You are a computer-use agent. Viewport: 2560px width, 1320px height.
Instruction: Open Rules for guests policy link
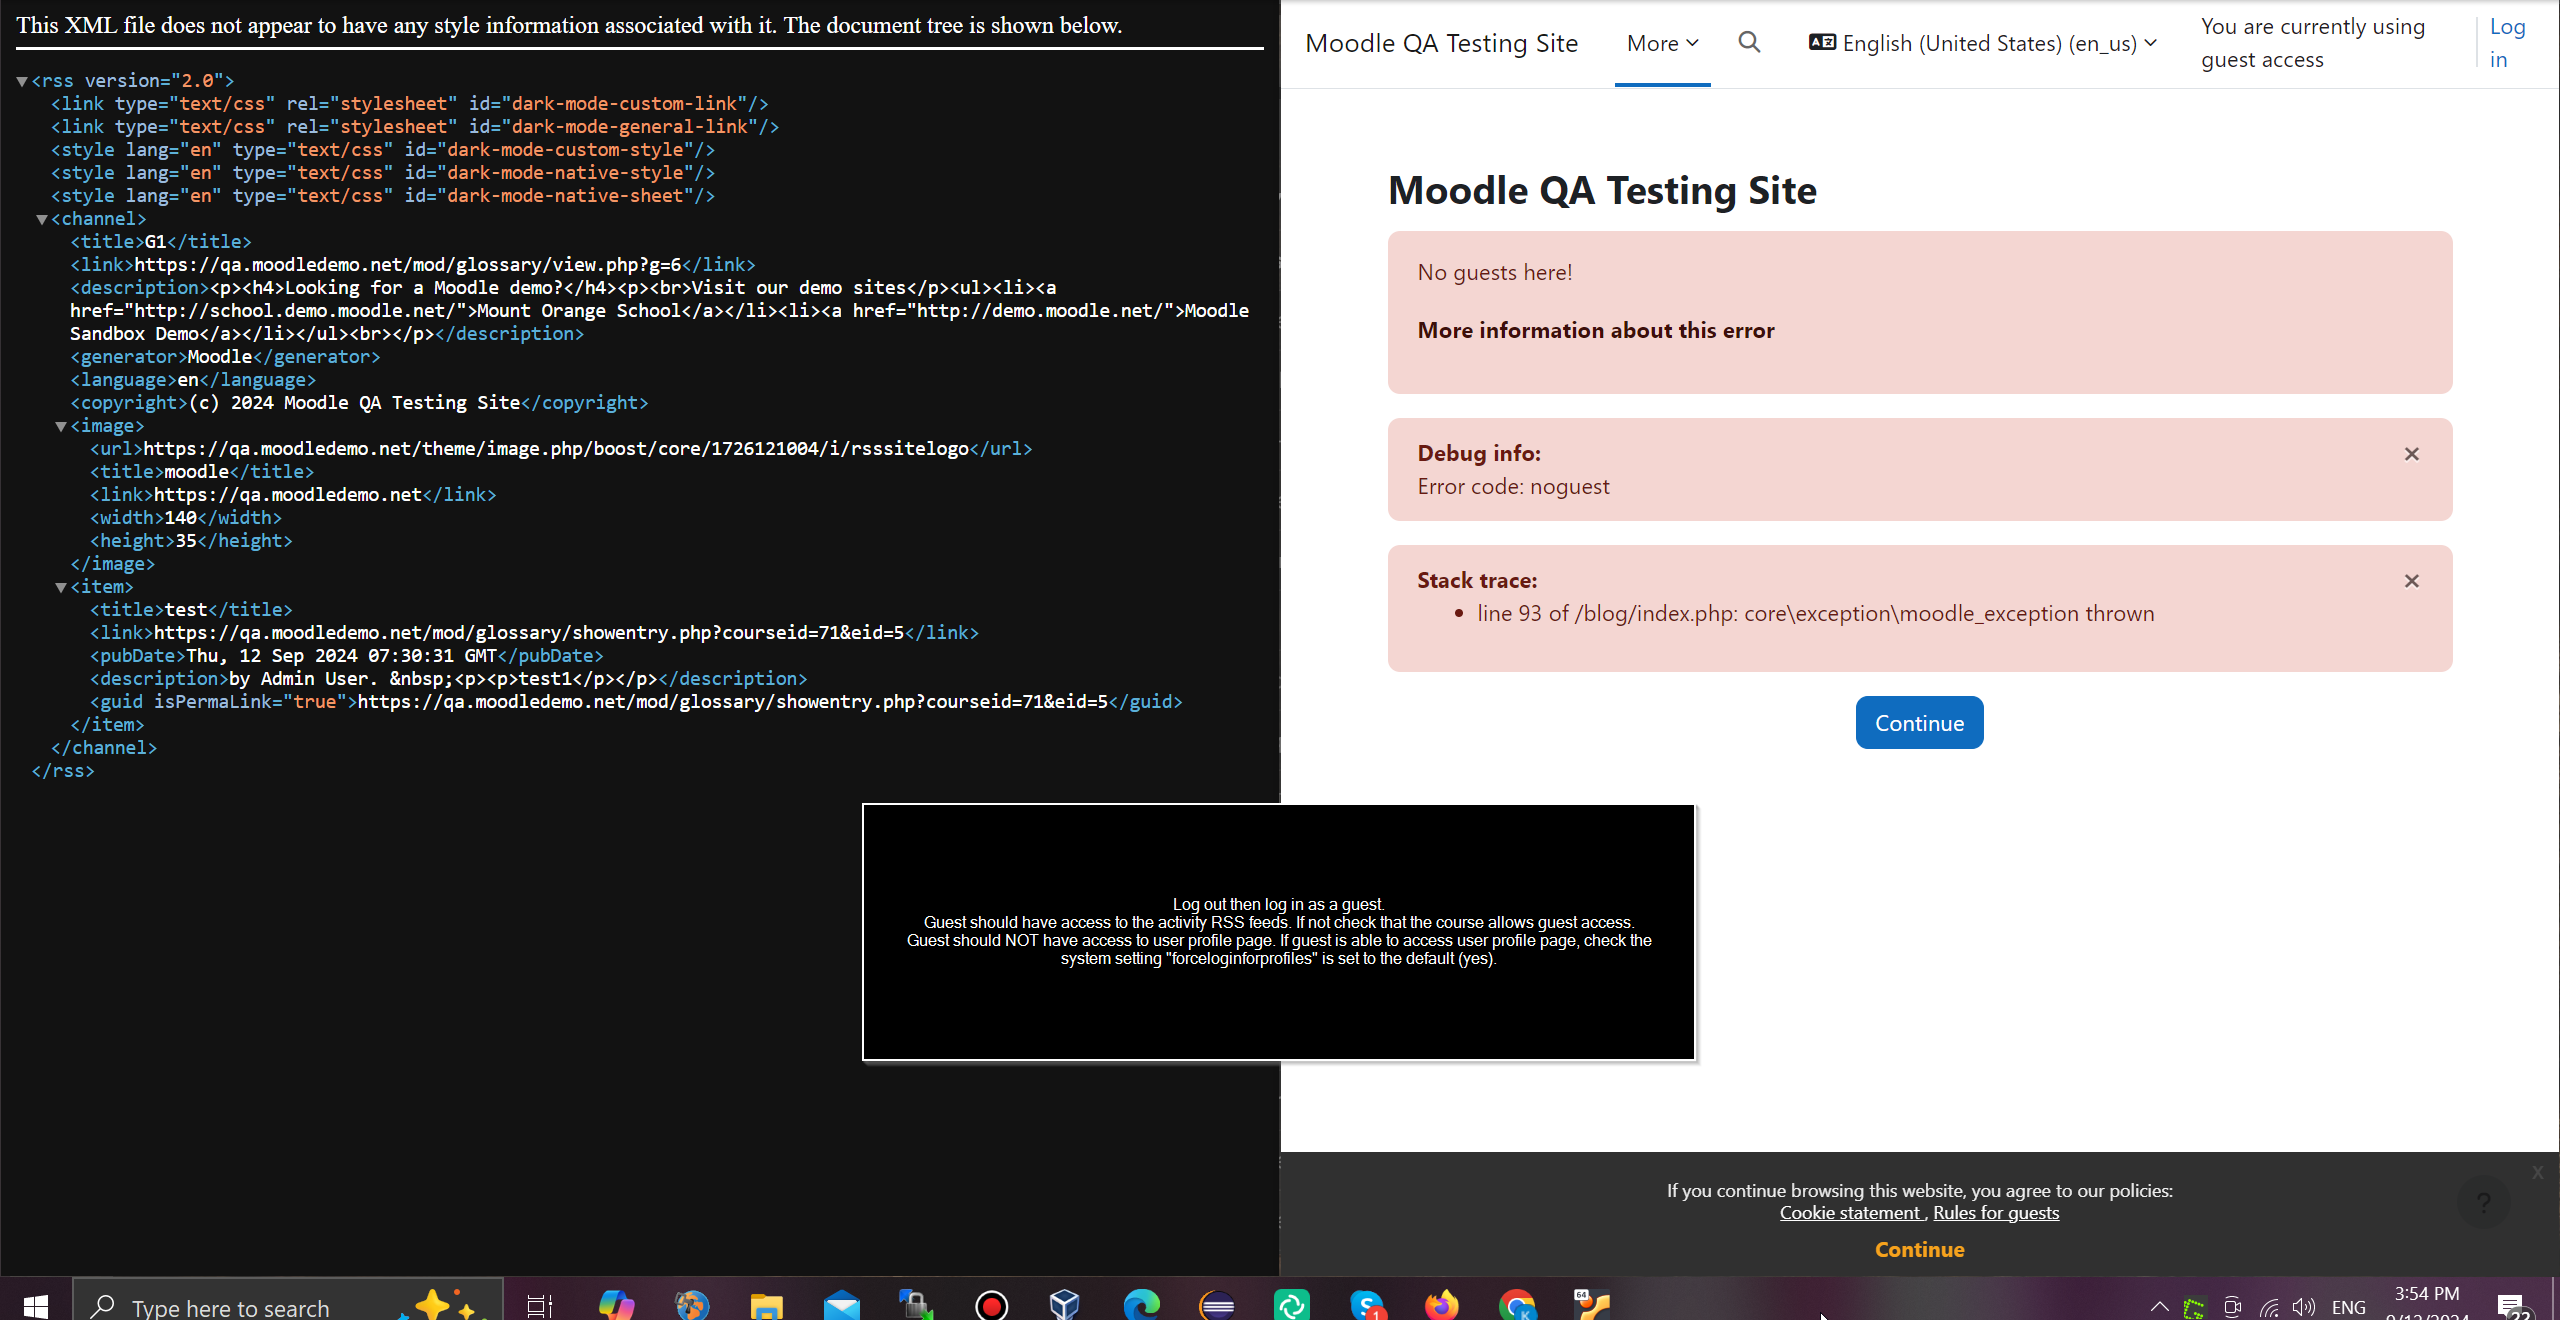coord(1996,1212)
